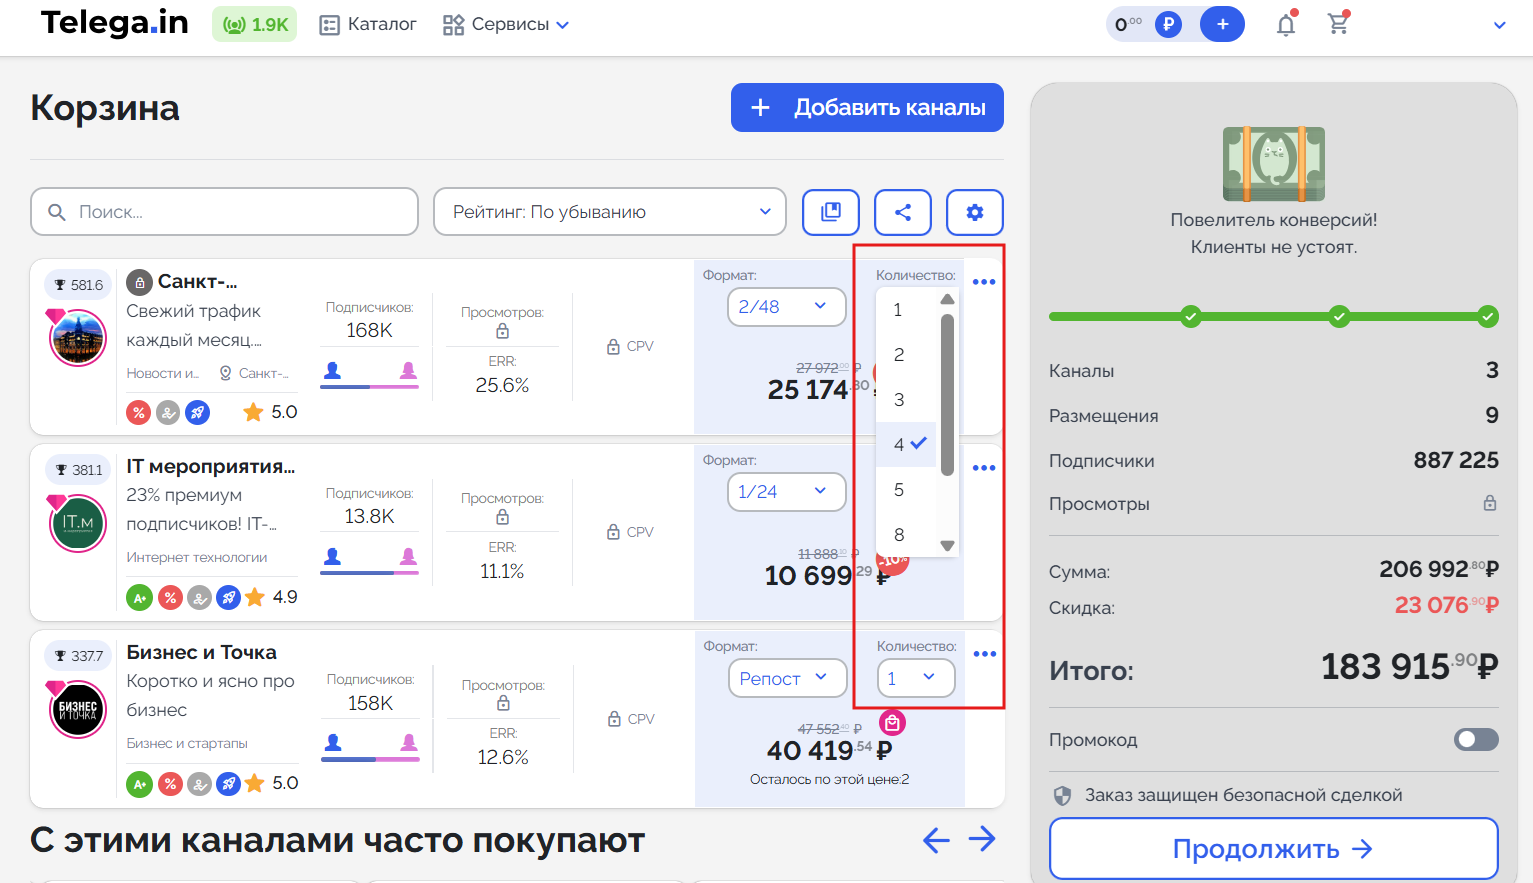Go to previous recommended channels arrow

tap(936, 840)
